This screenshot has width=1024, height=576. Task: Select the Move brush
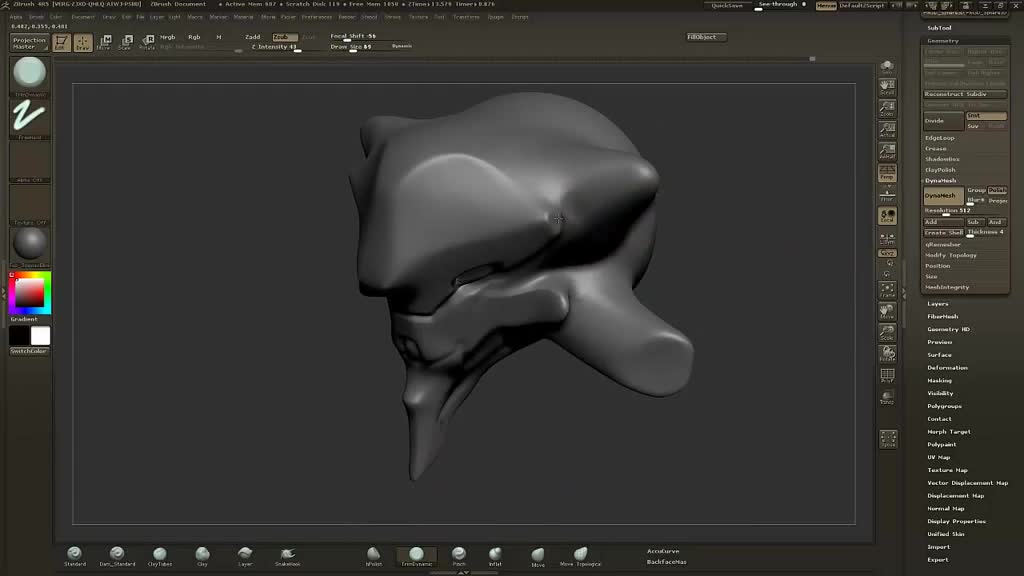tap(537, 556)
